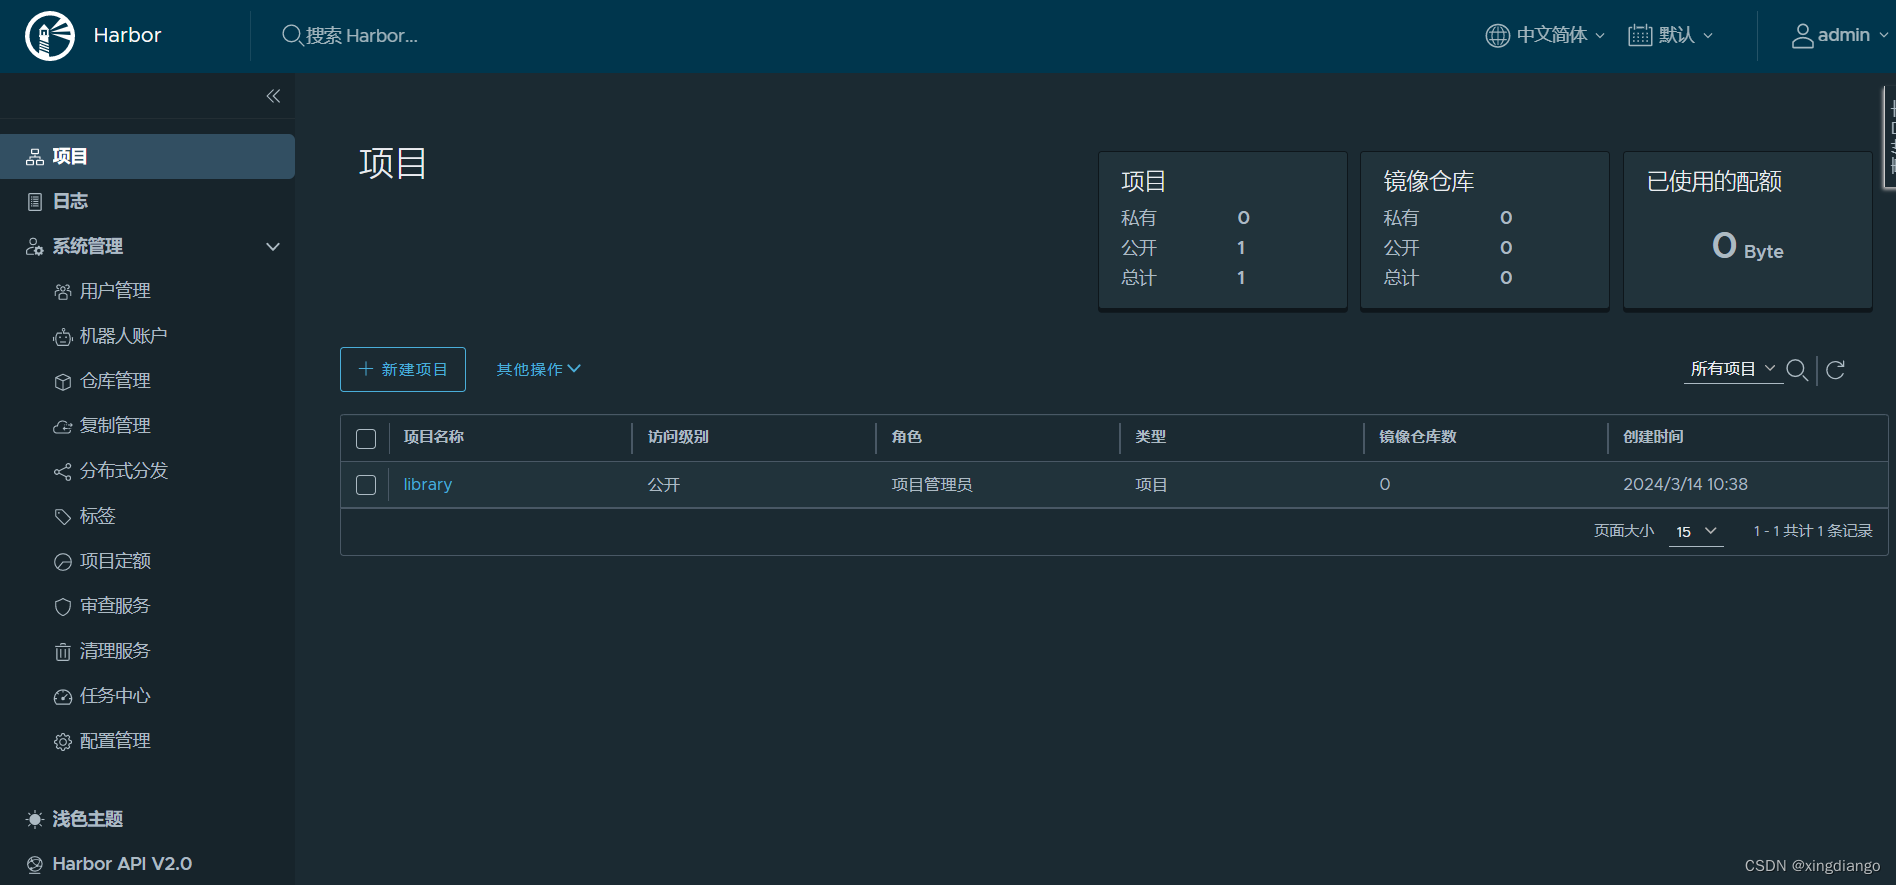Click the 标签 tag icon
The image size is (1896, 885).
(62, 517)
